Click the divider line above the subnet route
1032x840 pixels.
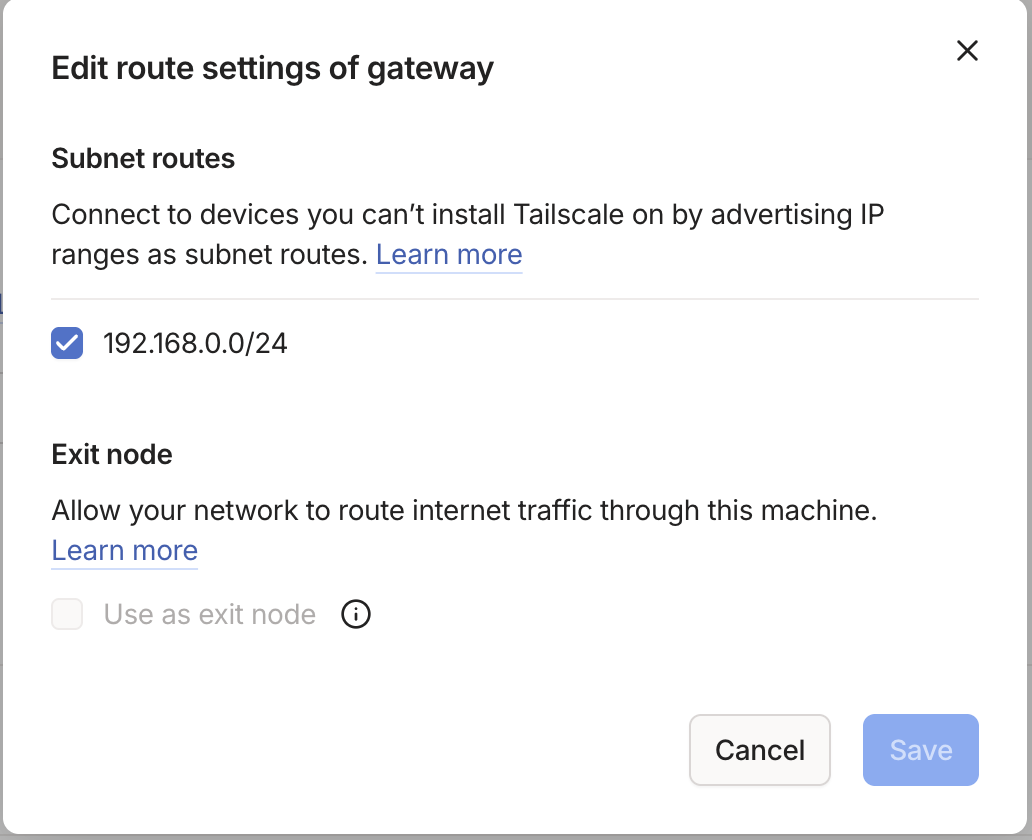point(514,298)
